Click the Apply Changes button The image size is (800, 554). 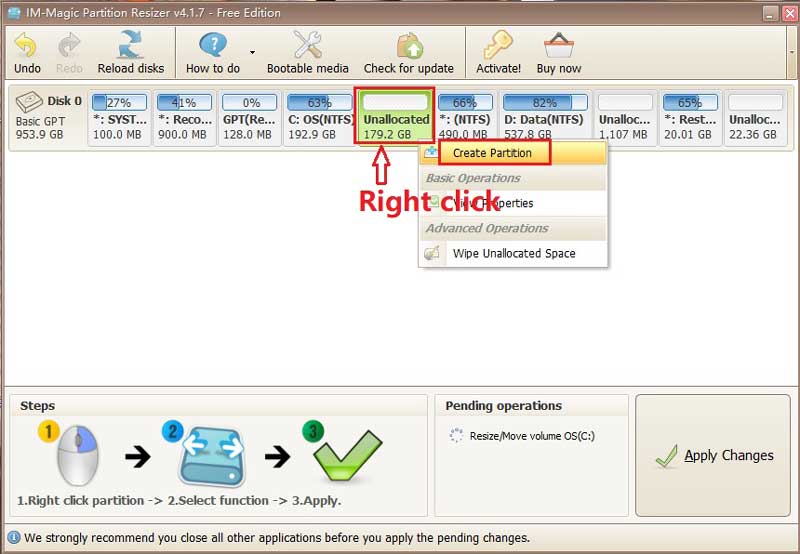[713, 455]
